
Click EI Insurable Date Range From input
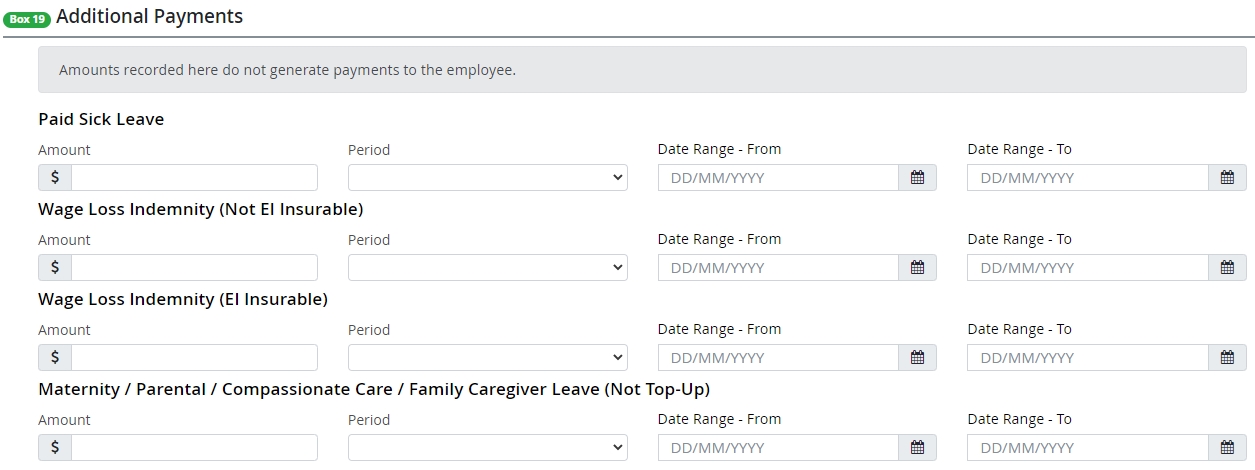tap(778, 358)
